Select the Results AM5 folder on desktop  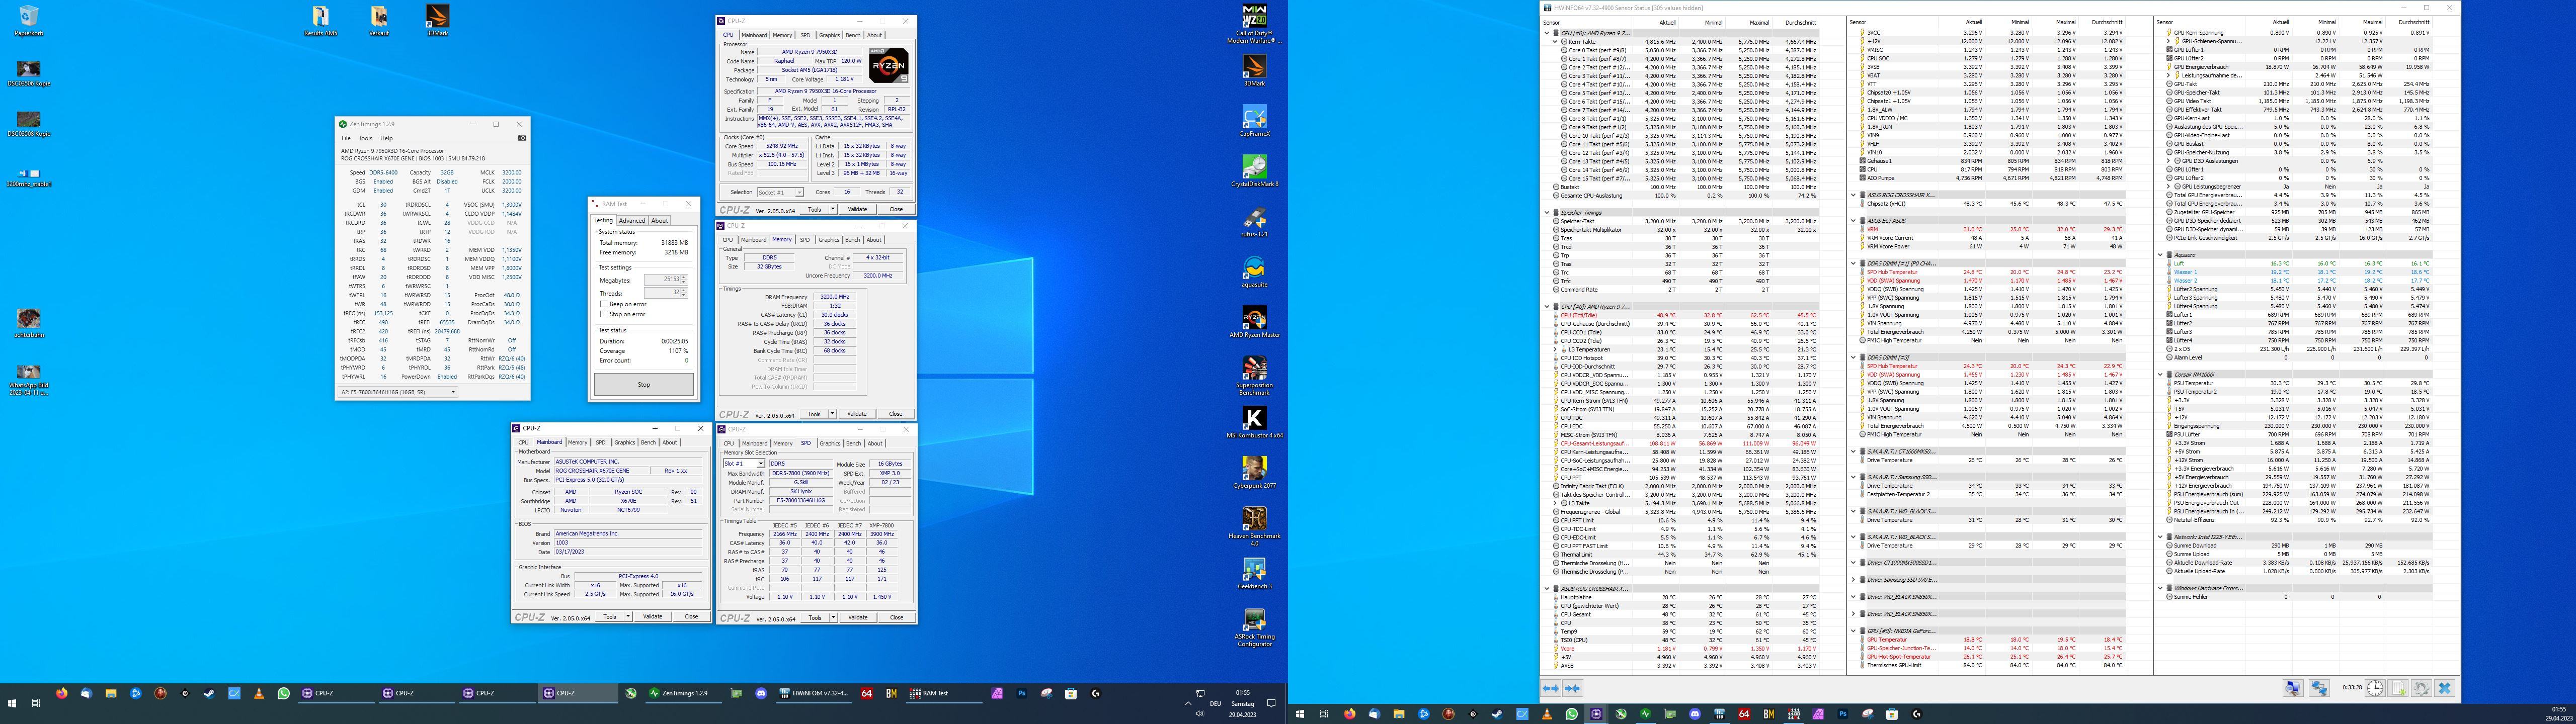320,21
